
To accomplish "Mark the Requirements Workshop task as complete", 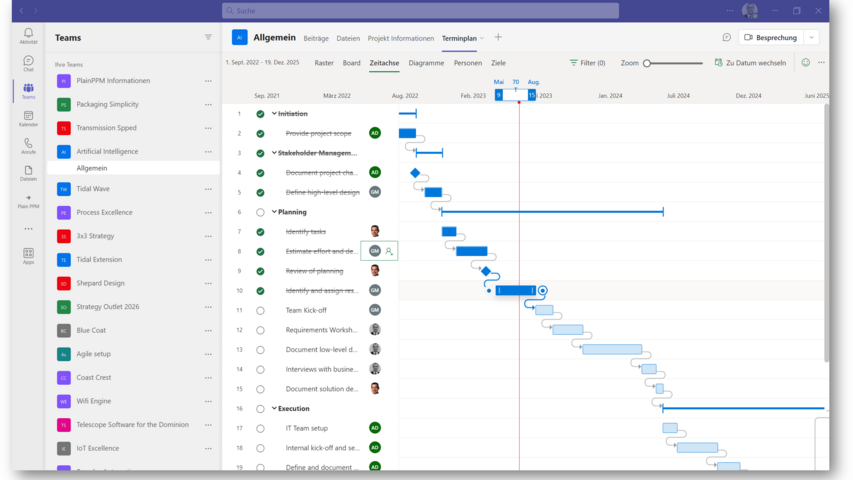I will tap(260, 329).
